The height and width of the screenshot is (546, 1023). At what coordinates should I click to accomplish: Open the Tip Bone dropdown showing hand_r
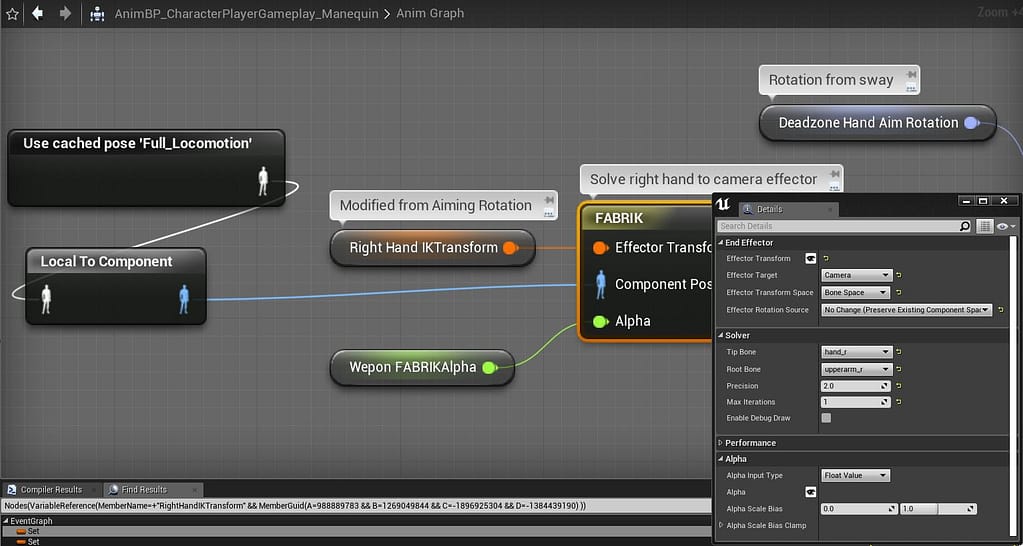tap(856, 352)
